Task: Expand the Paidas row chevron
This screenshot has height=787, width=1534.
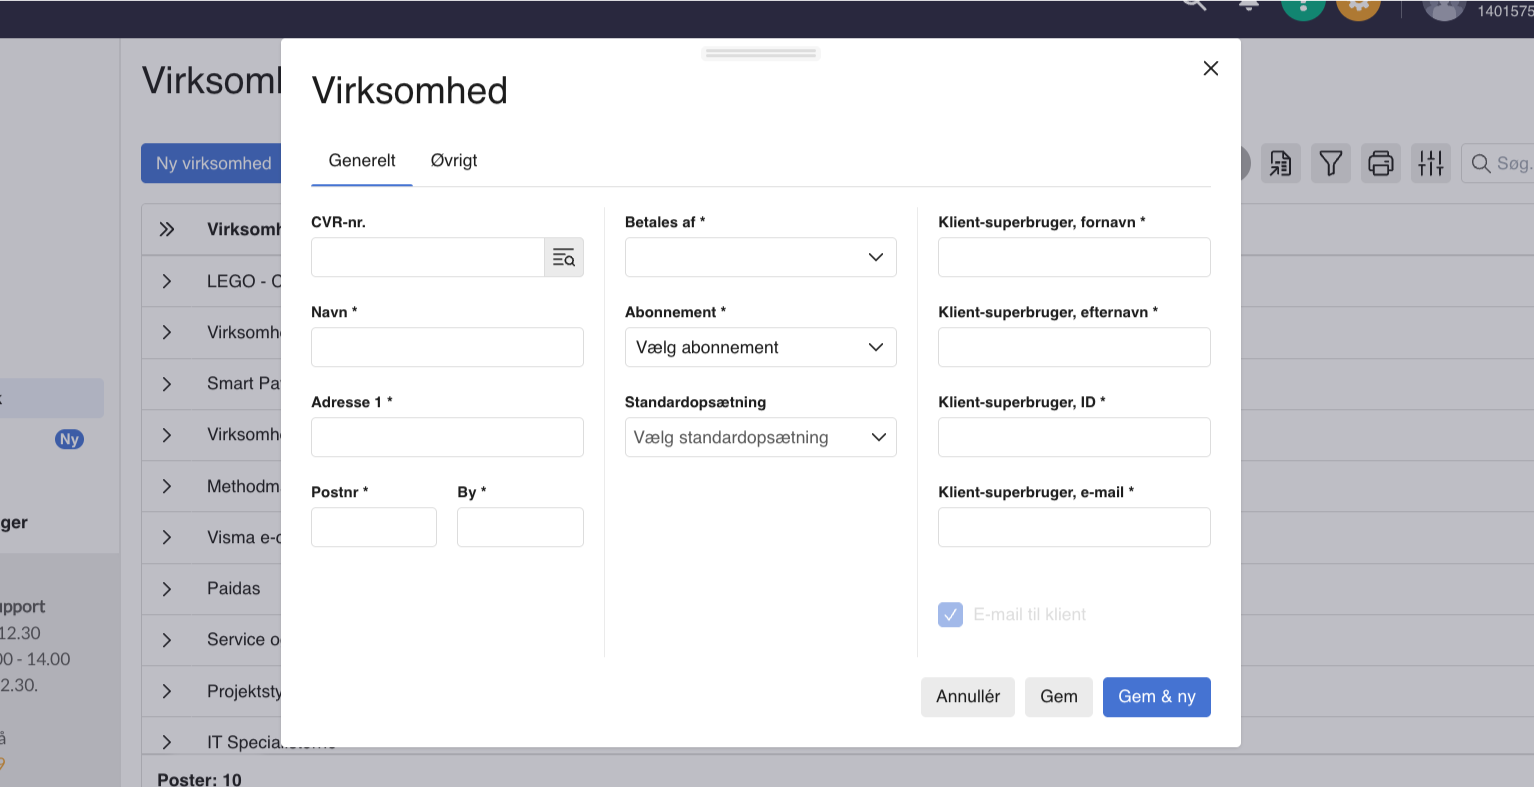Action: 167,589
